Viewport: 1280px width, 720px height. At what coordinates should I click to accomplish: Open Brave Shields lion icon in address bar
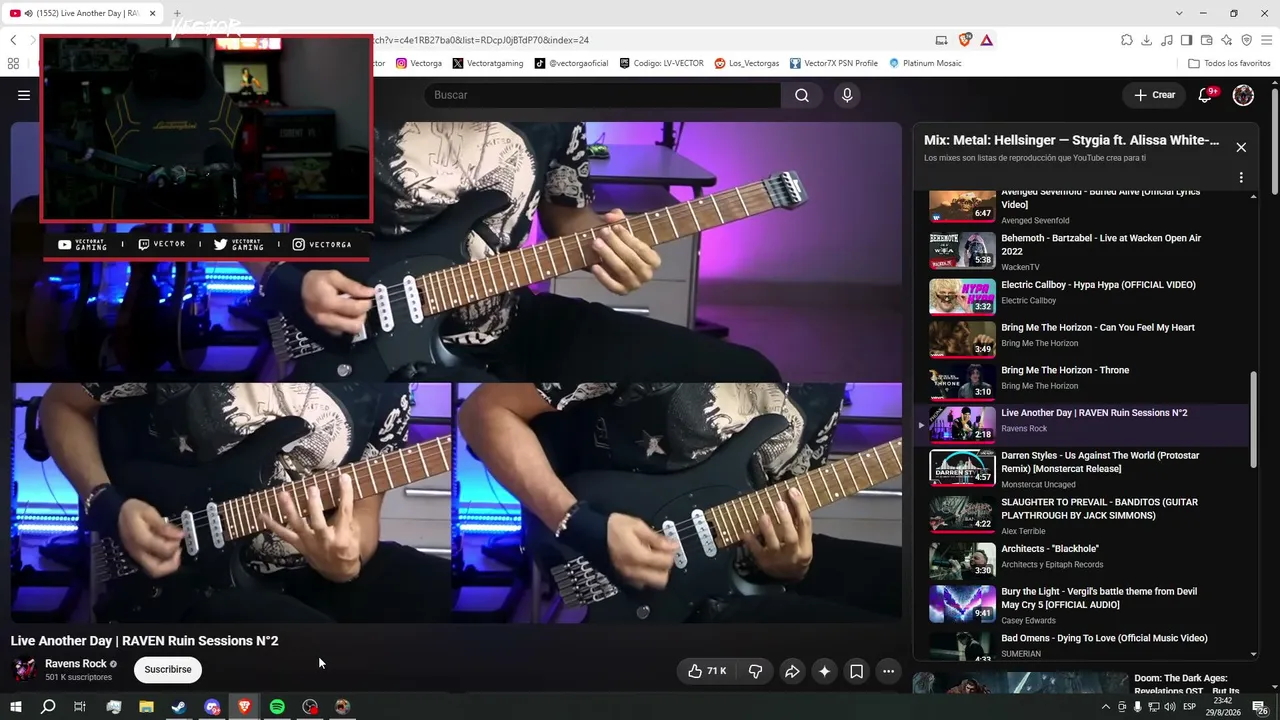[x=965, y=40]
